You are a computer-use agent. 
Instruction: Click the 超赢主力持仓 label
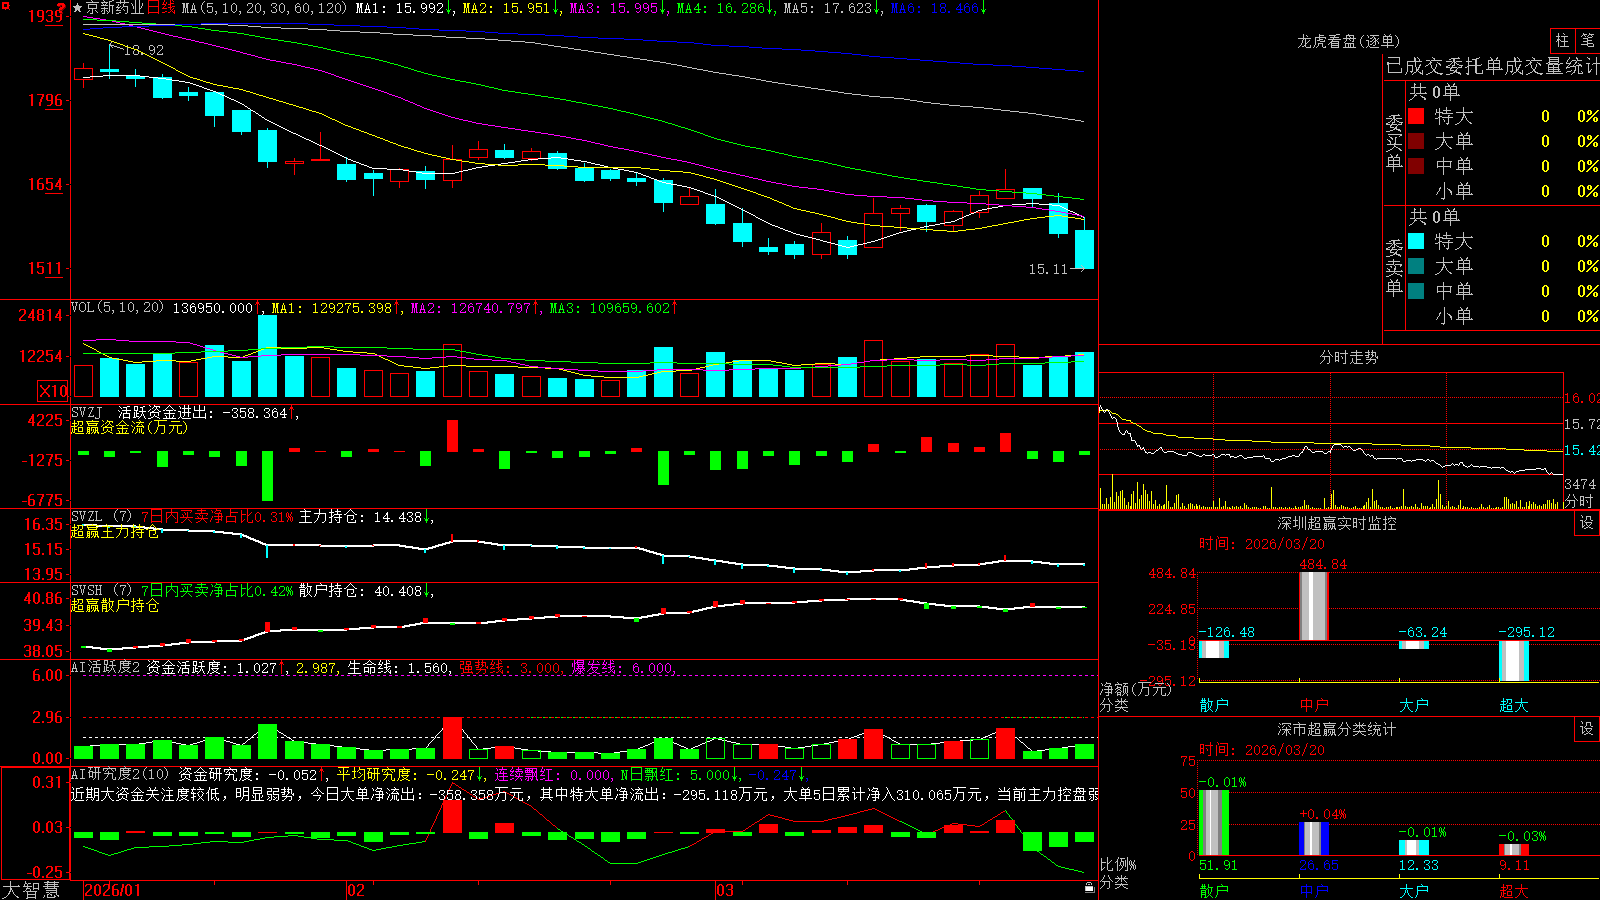pos(115,531)
